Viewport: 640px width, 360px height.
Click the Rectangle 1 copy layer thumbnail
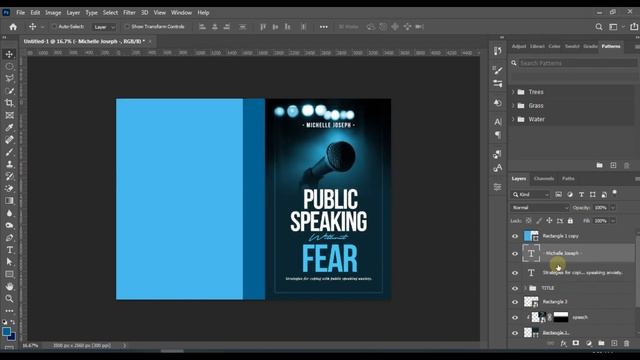click(x=531, y=236)
